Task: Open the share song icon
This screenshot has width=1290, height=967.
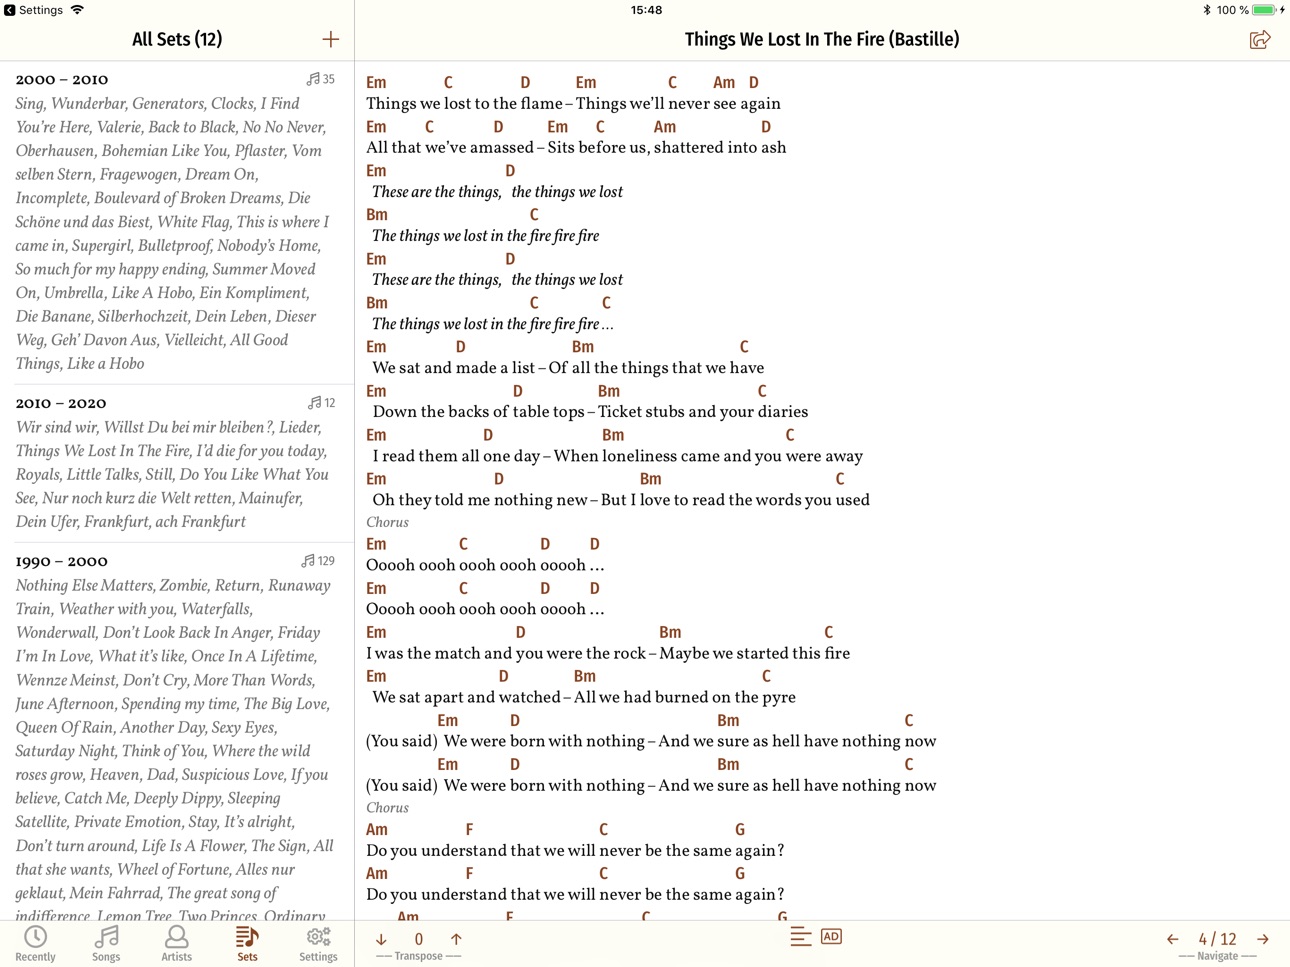Action: pyautogui.click(x=1260, y=39)
